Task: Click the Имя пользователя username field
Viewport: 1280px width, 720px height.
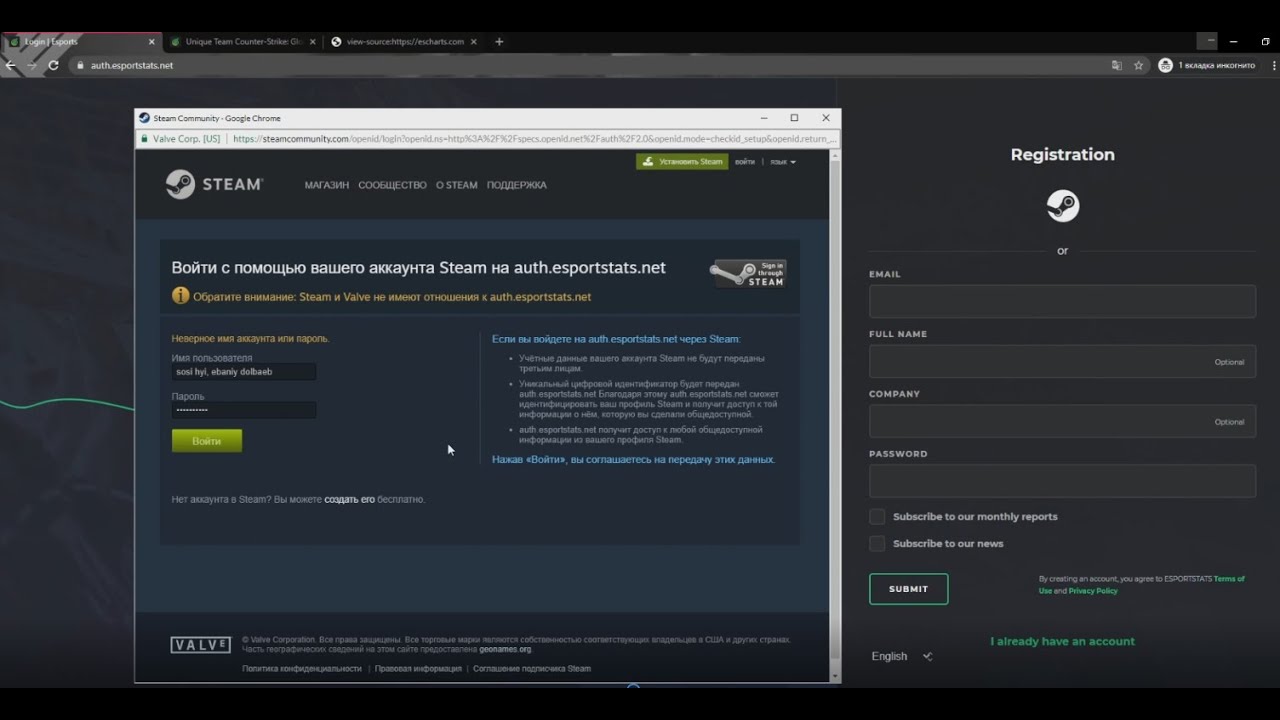Action: coord(244,372)
